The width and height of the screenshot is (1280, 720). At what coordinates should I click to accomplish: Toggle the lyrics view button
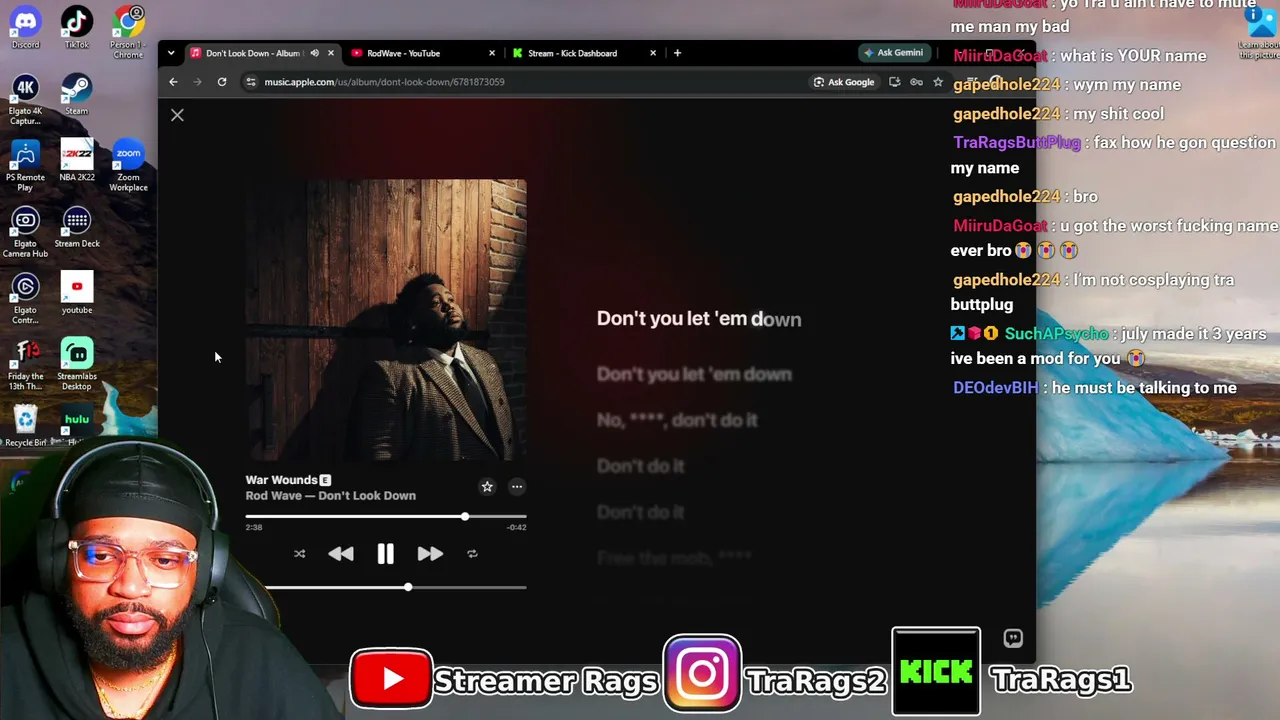click(1013, 638)
